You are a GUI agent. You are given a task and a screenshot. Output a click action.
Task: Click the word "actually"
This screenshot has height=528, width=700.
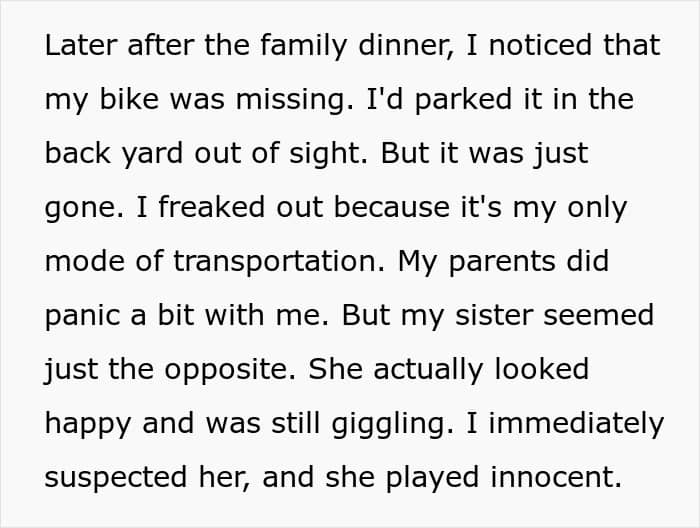coord(428,371)
